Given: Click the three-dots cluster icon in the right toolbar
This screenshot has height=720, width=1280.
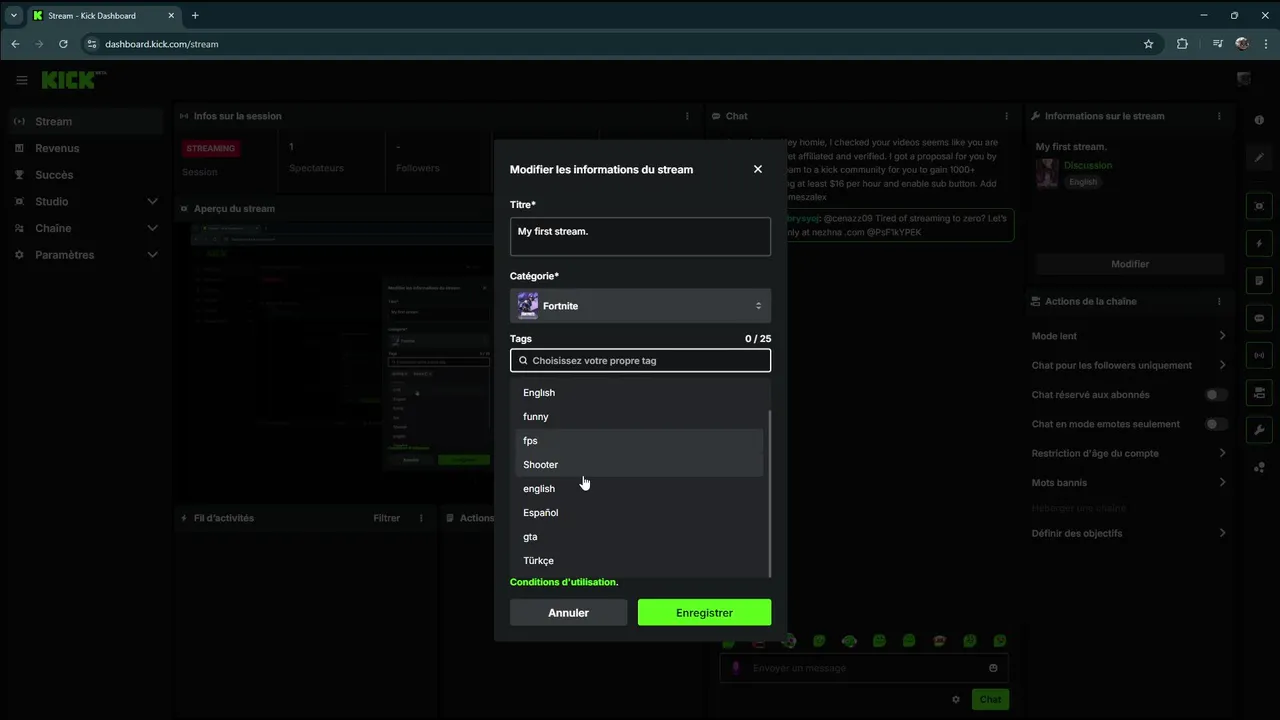Looking at the screenshot, I should pos(1259,467).
